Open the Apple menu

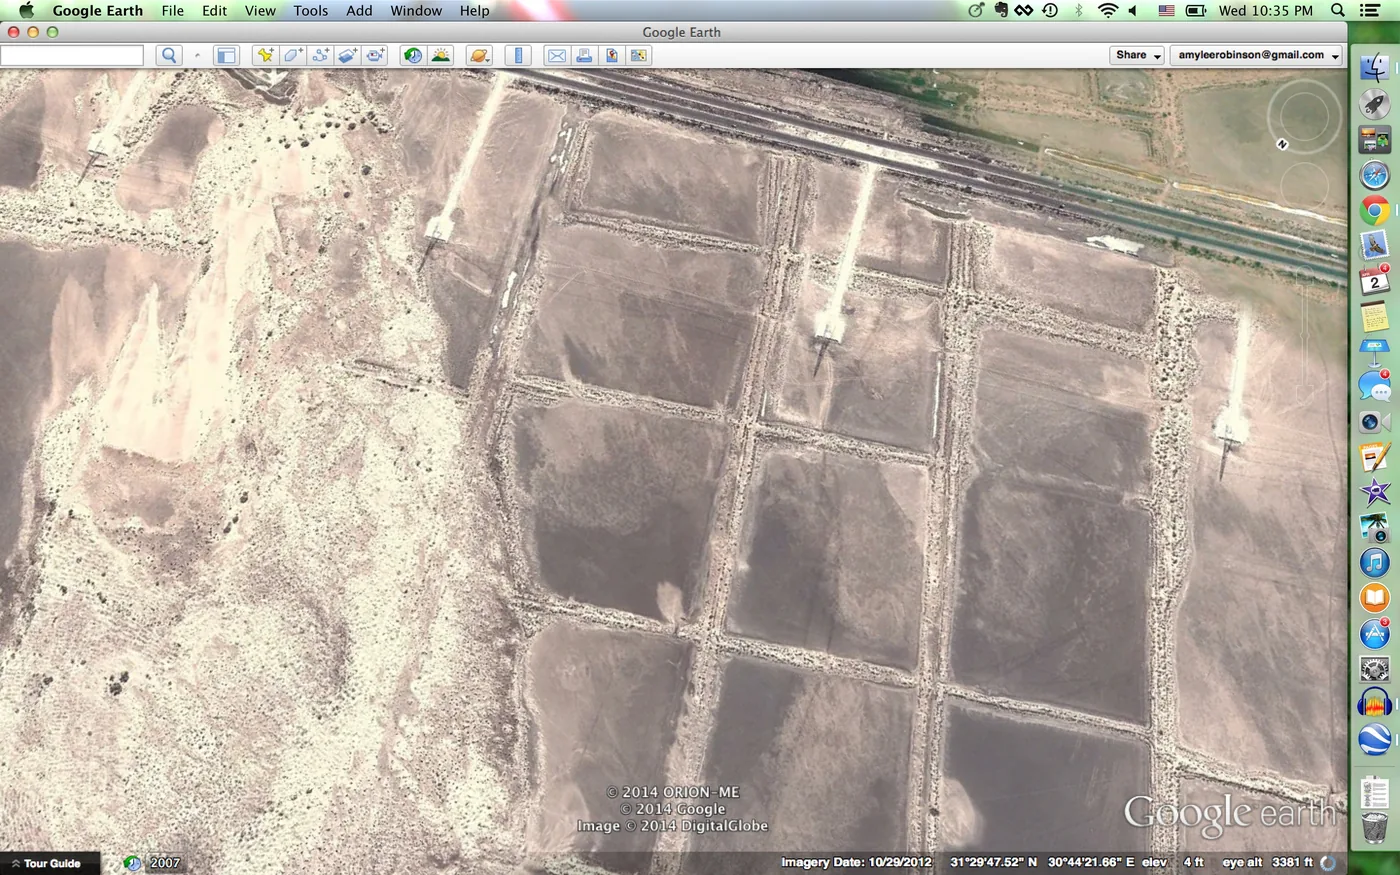click(26, 10)
